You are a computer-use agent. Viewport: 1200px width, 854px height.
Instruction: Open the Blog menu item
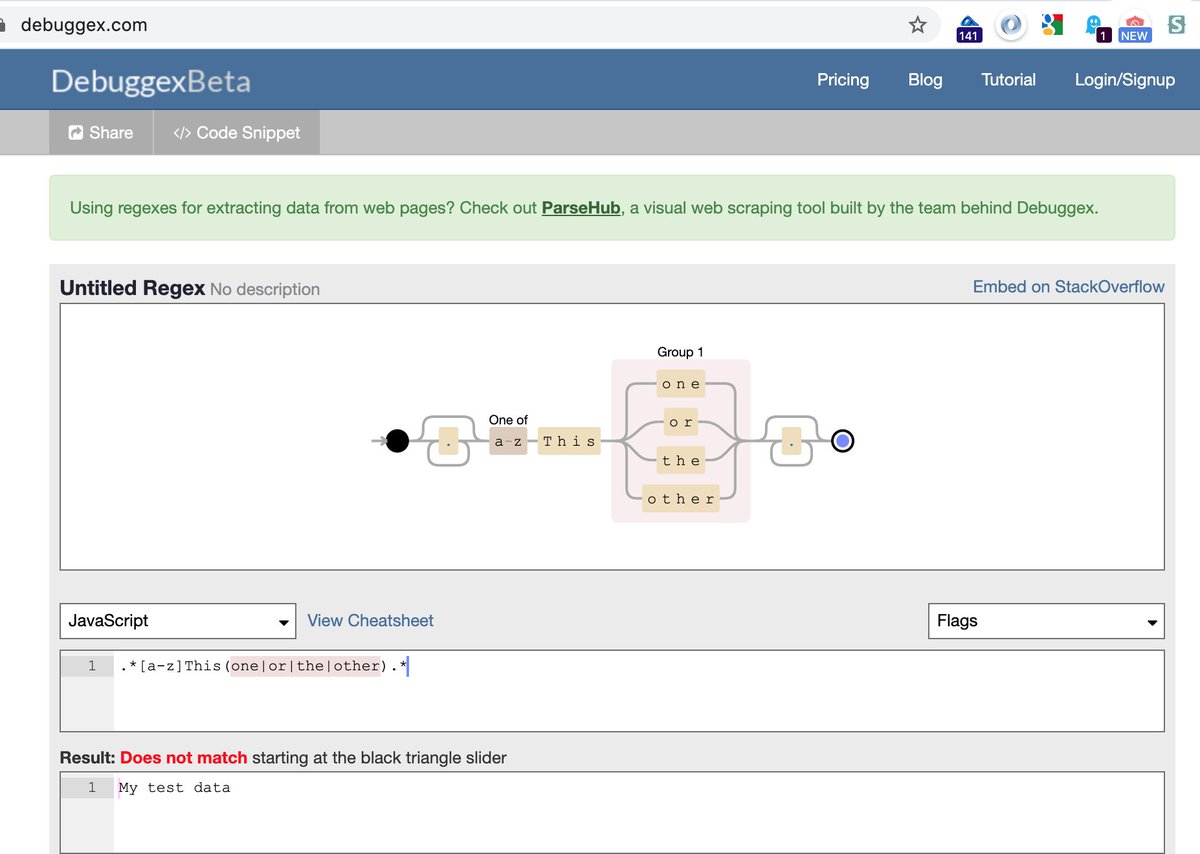(x=925, y=79)
